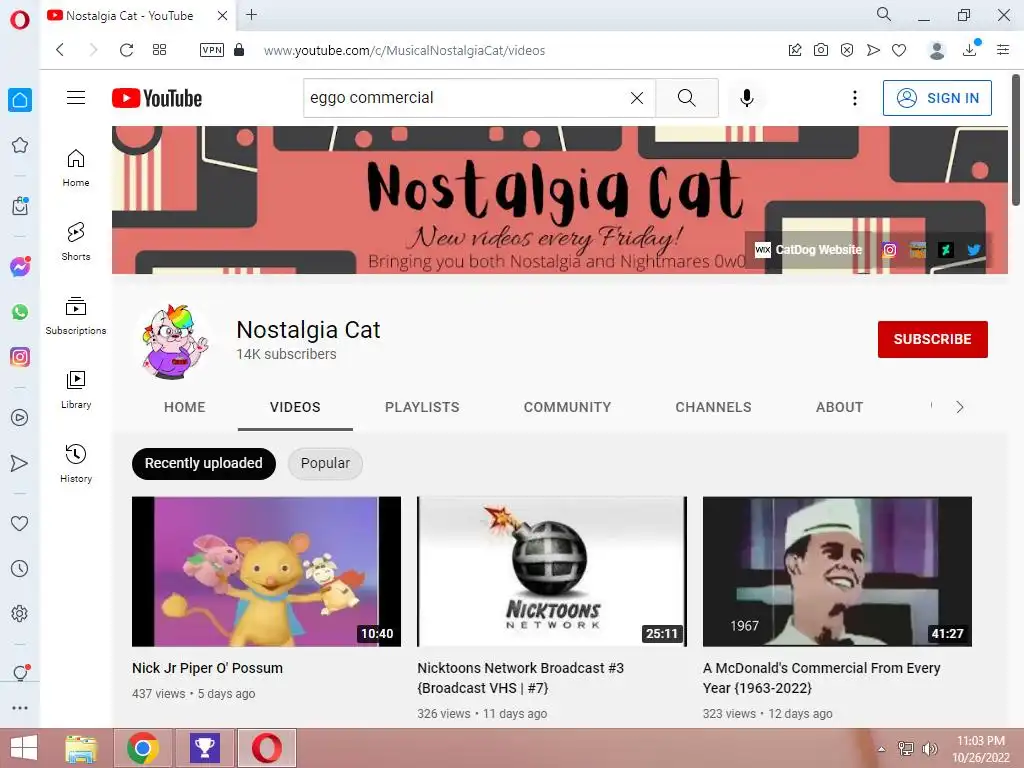Open CatDog Website banner link
Viewport: 1024px width, 768px height.
click(x=808, y=250)
